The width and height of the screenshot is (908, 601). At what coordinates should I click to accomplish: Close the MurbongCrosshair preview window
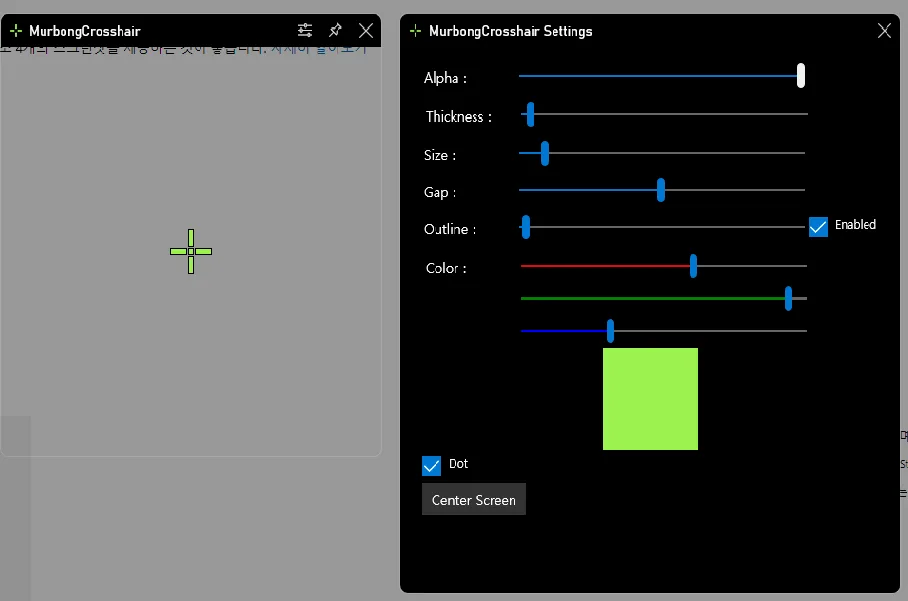point(366,31)
